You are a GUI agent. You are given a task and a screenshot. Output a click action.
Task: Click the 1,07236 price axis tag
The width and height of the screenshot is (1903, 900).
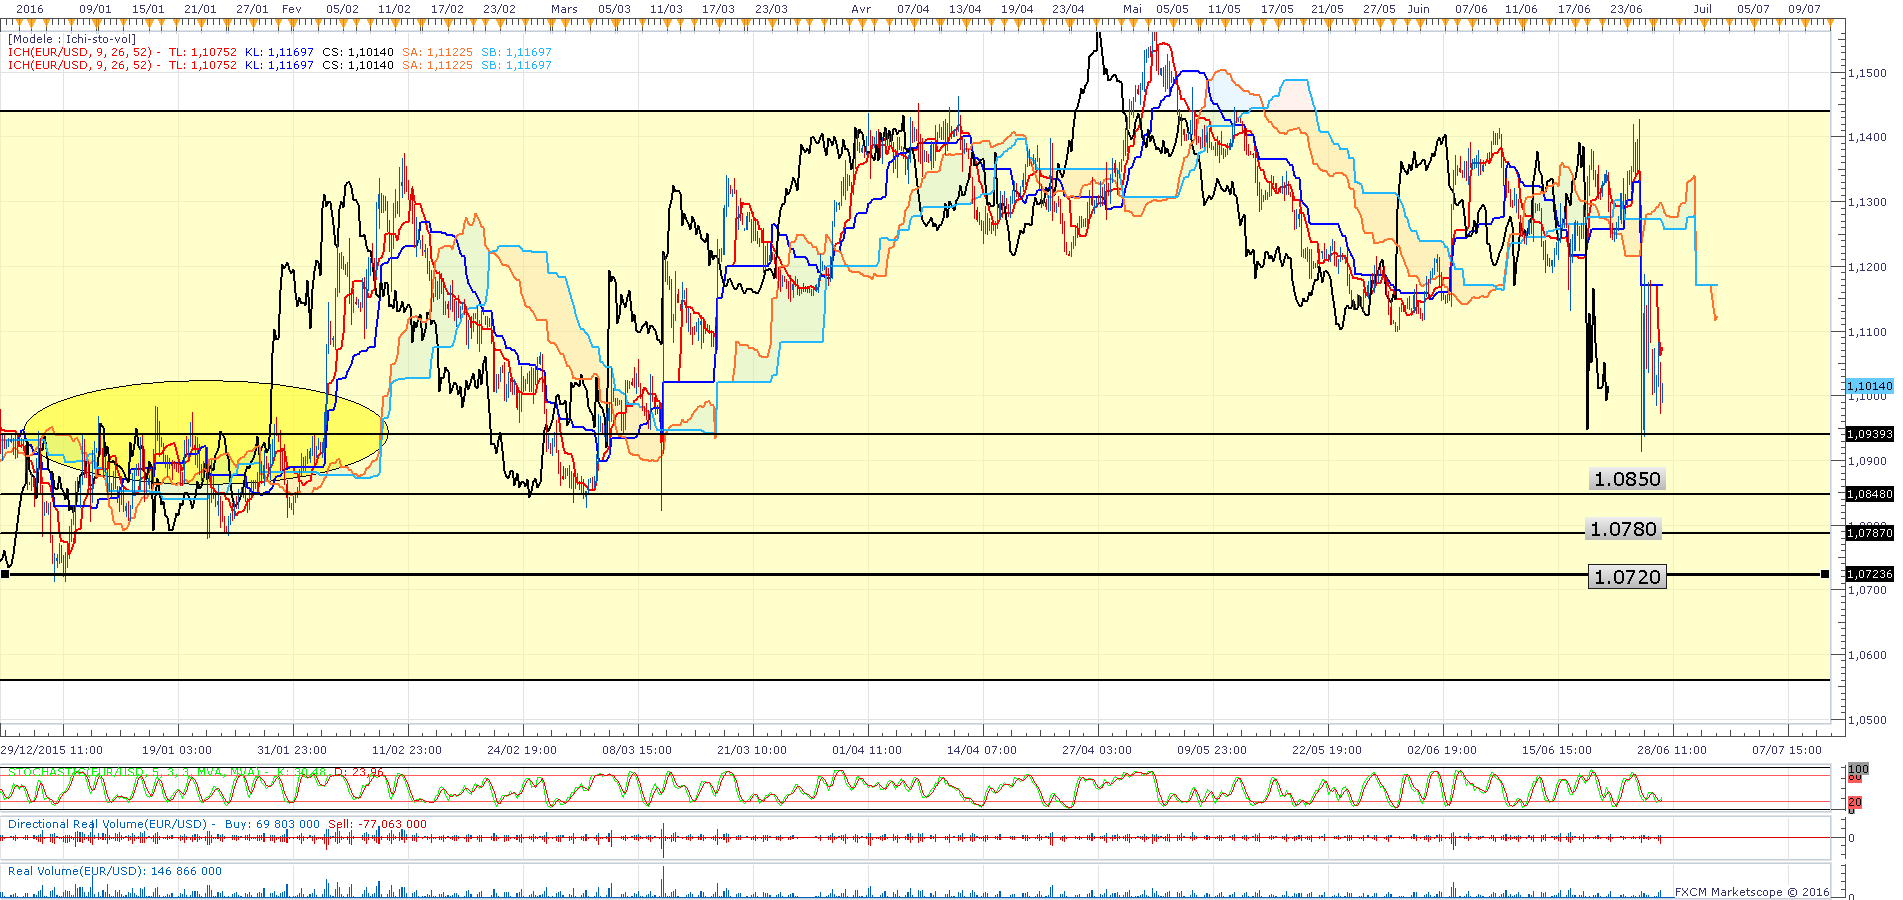click(1868, 574)
